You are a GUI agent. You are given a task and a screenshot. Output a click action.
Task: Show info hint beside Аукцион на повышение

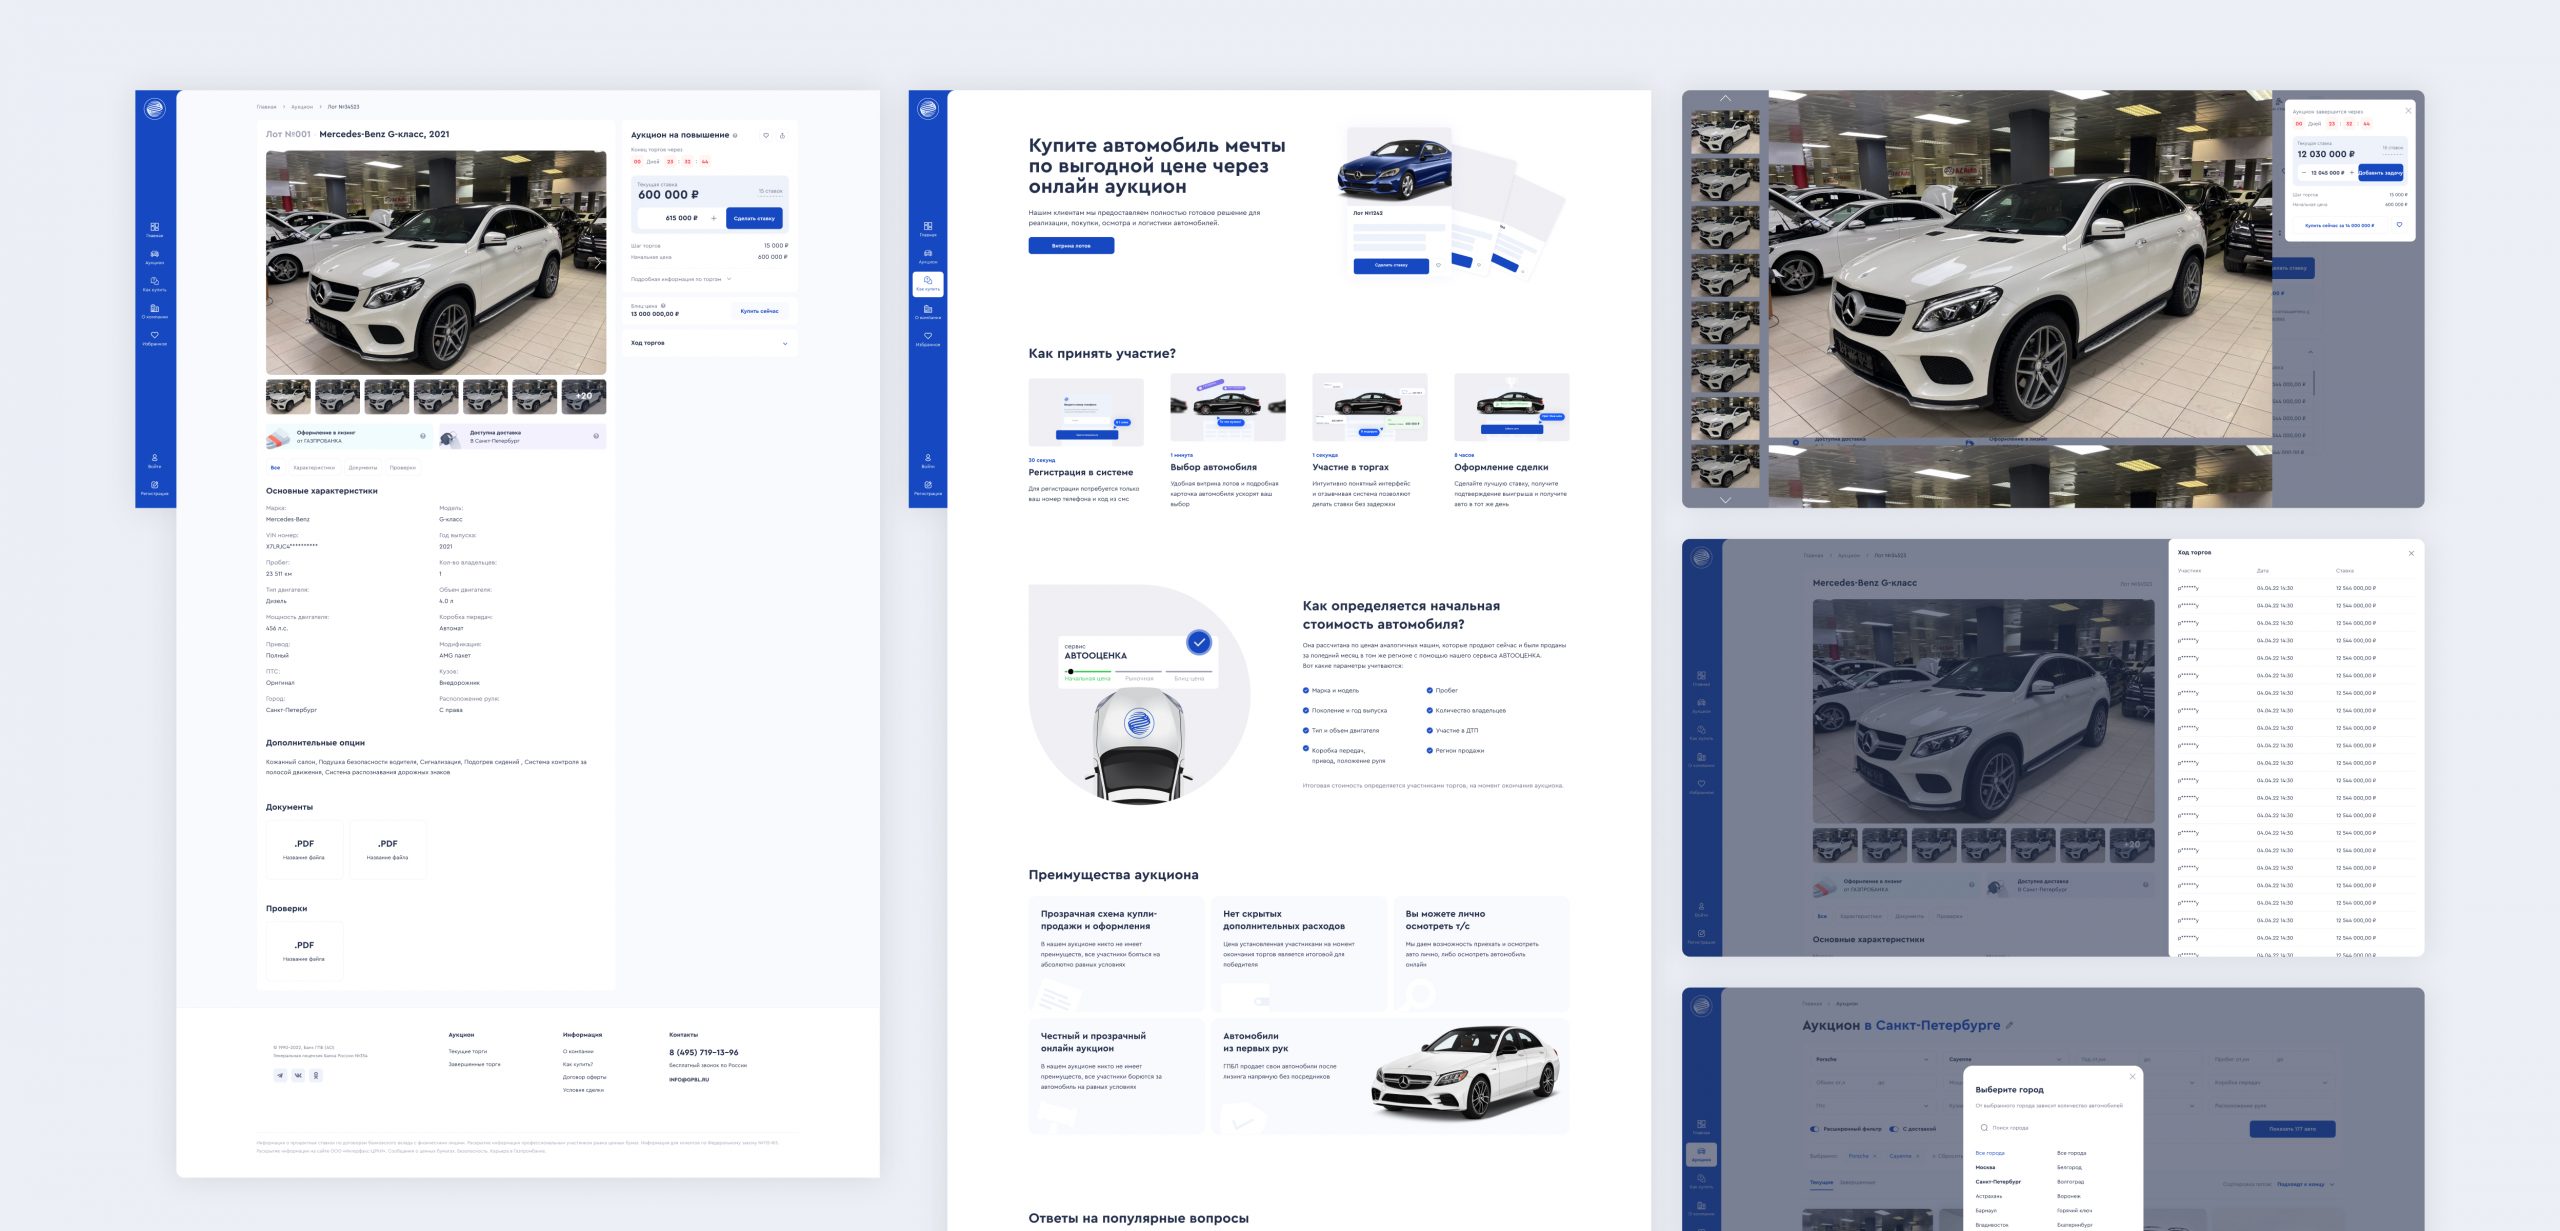(735, 135)
